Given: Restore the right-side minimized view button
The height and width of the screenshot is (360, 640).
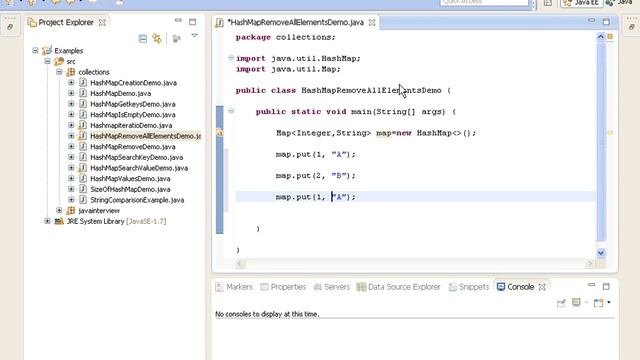Looking at the screenshot, I should [631, 27].
